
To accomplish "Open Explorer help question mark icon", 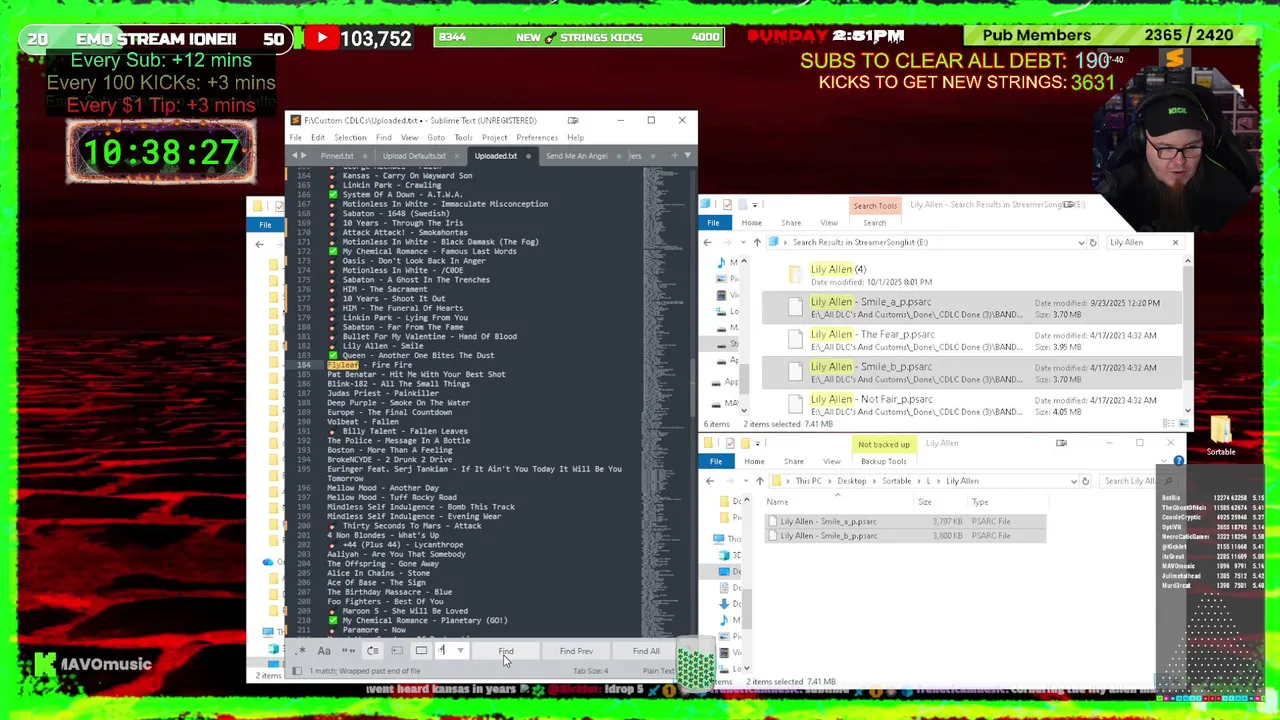I will 1179,461.
